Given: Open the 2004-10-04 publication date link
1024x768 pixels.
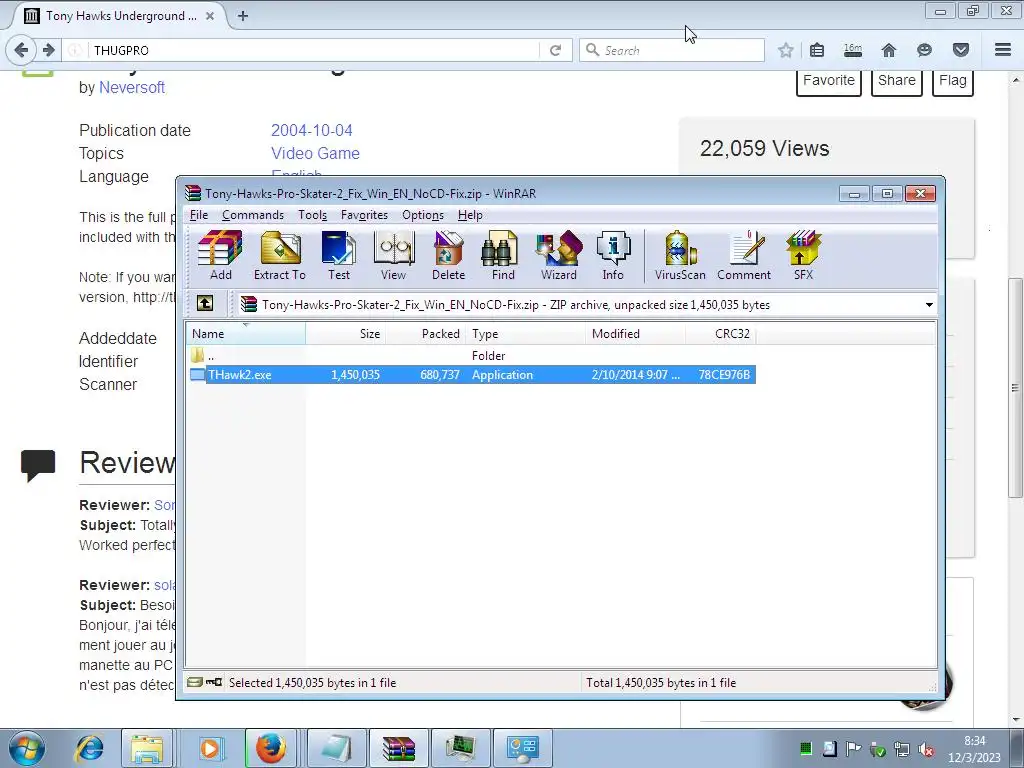Looking at the screenshot, I should [x=312, y=130].
